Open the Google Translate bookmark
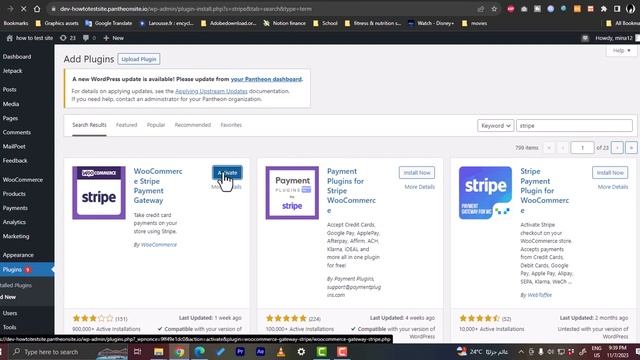Viewport: 640px width, 360px height. [109, 23]
